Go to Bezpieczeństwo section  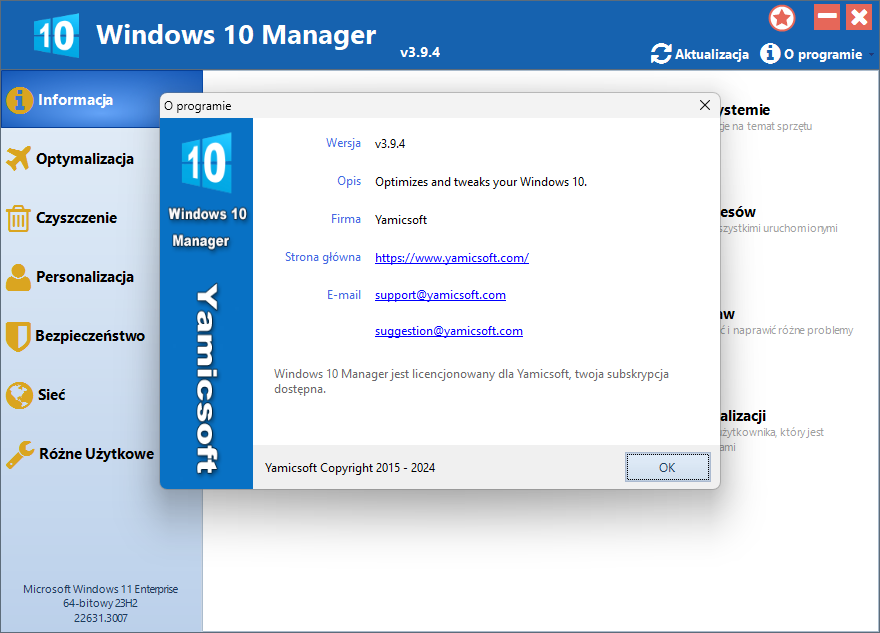pos(80,336)
